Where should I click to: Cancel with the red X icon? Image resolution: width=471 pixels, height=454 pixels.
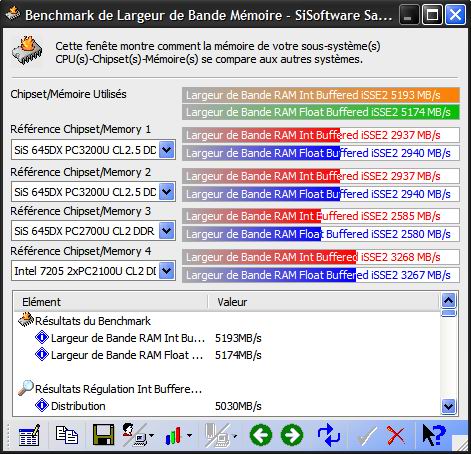396,435
